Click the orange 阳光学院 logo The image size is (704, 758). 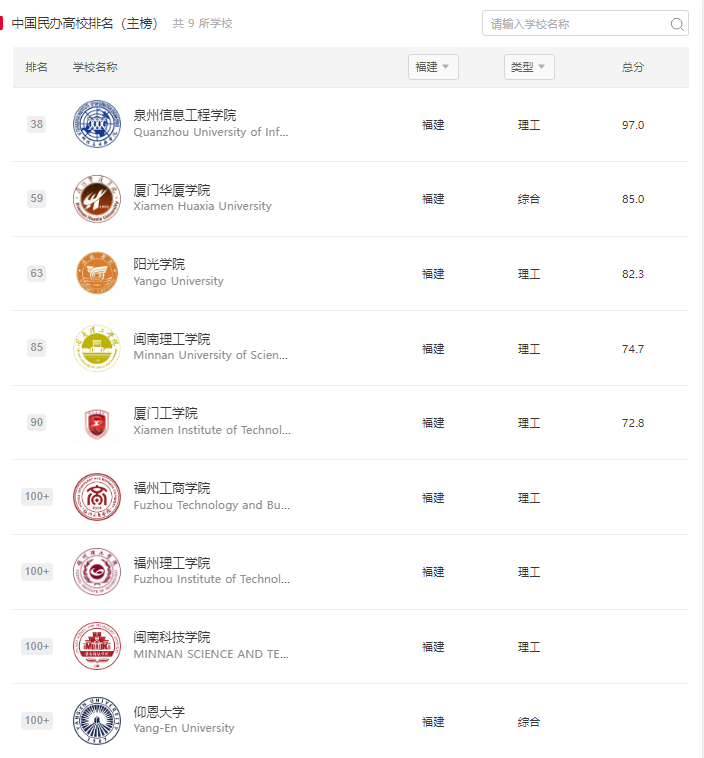[97, 273]
